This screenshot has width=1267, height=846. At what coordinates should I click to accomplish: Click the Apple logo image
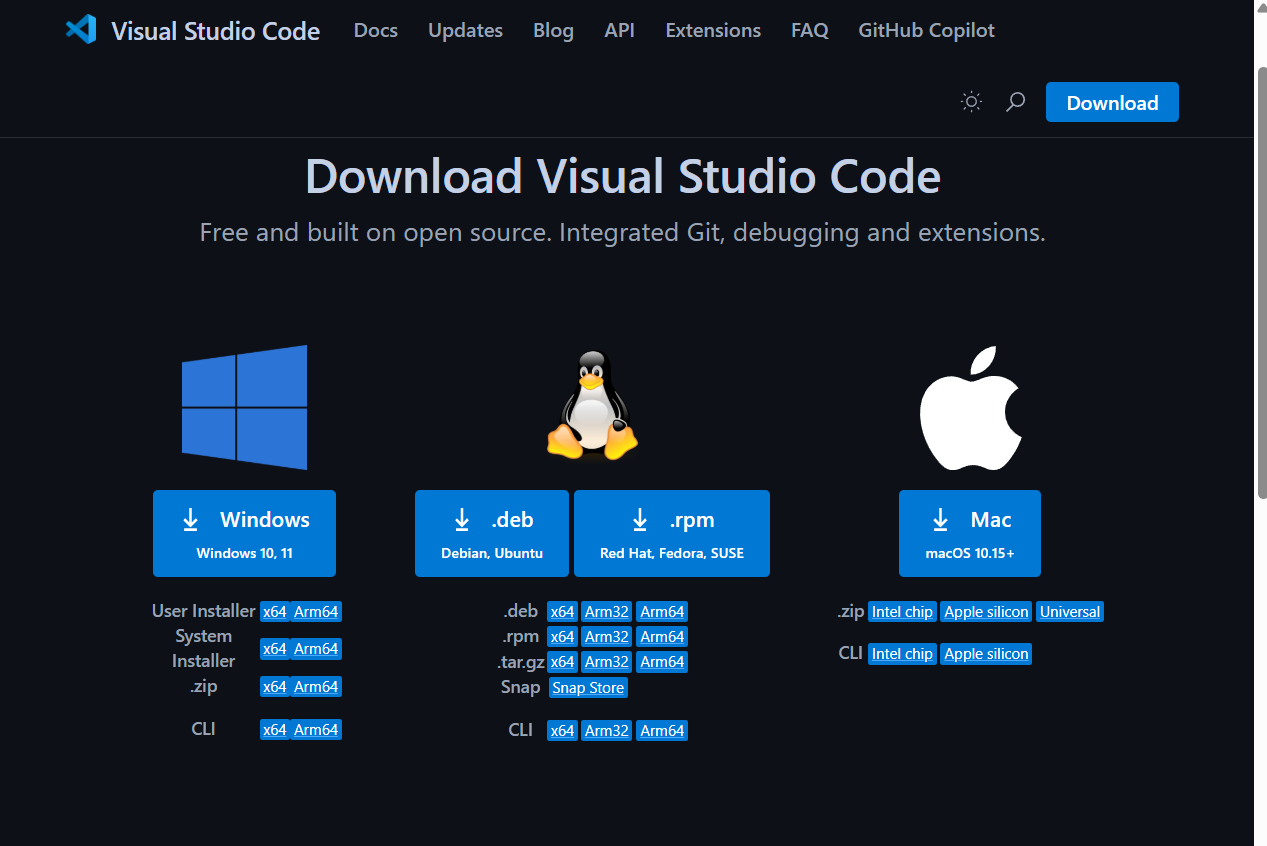pyautogui.click(x=970, y=409)
